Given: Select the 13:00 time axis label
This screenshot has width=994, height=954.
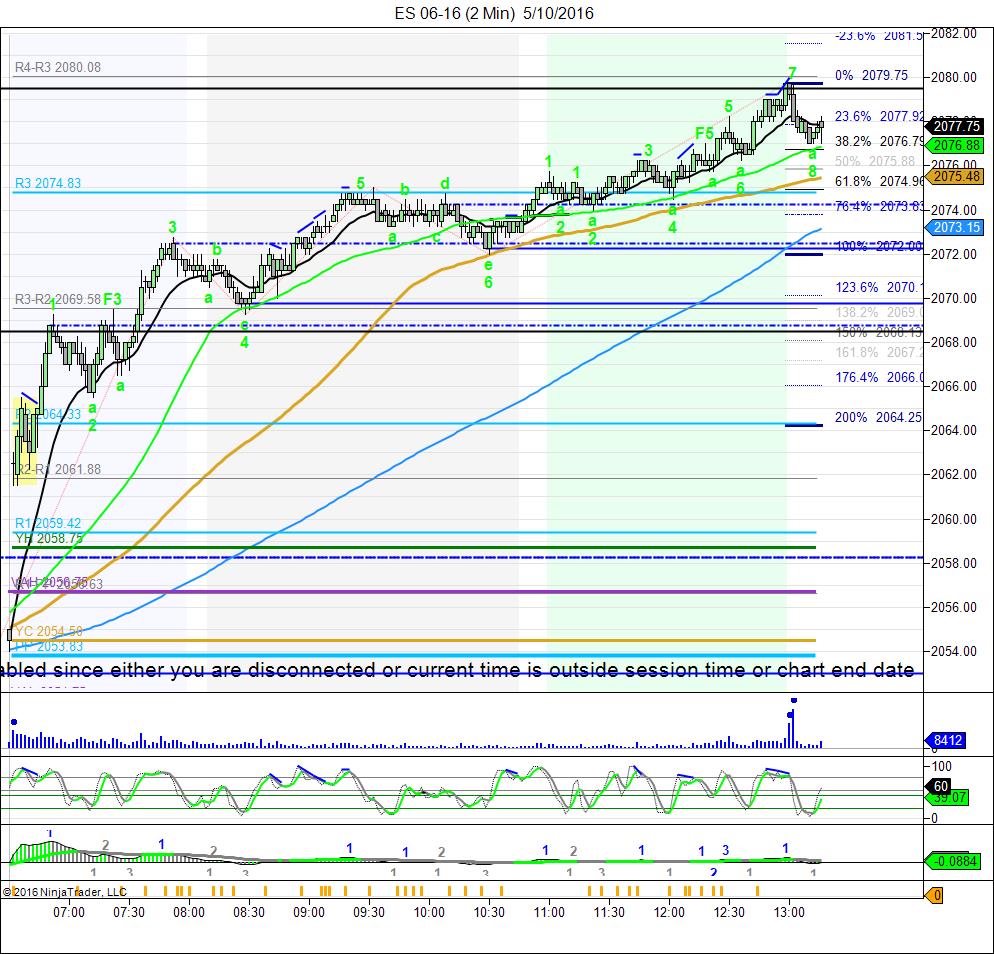Looking at the screenshot, I should tap(789, 913).
